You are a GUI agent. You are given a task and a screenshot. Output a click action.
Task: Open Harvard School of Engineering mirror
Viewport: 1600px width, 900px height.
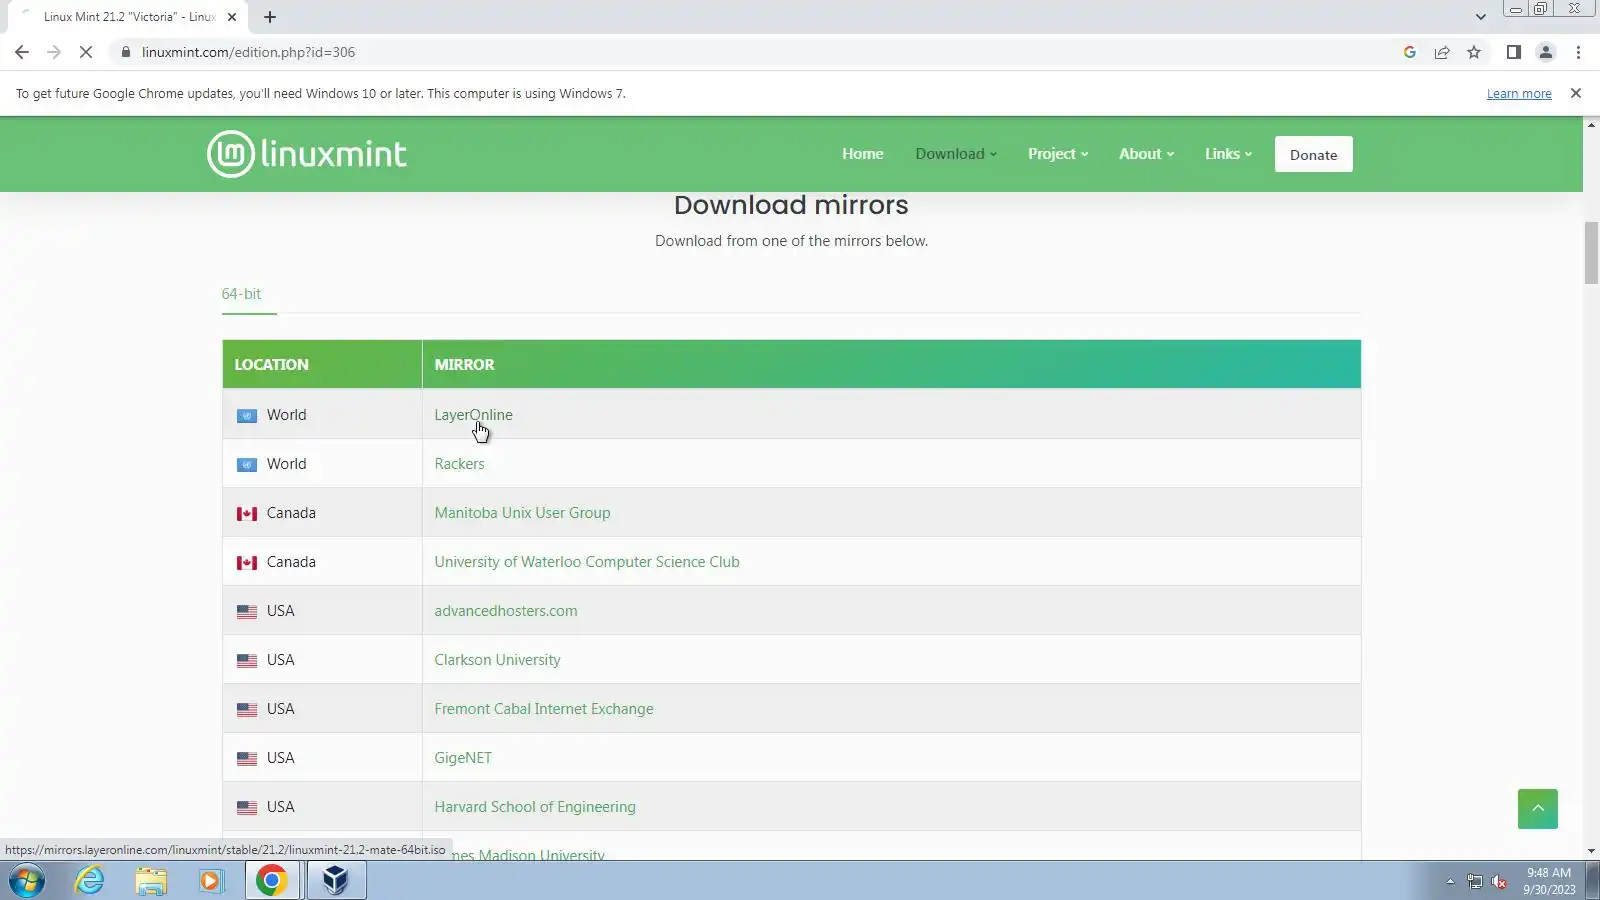pyautogui.click(x=535, y=807)
